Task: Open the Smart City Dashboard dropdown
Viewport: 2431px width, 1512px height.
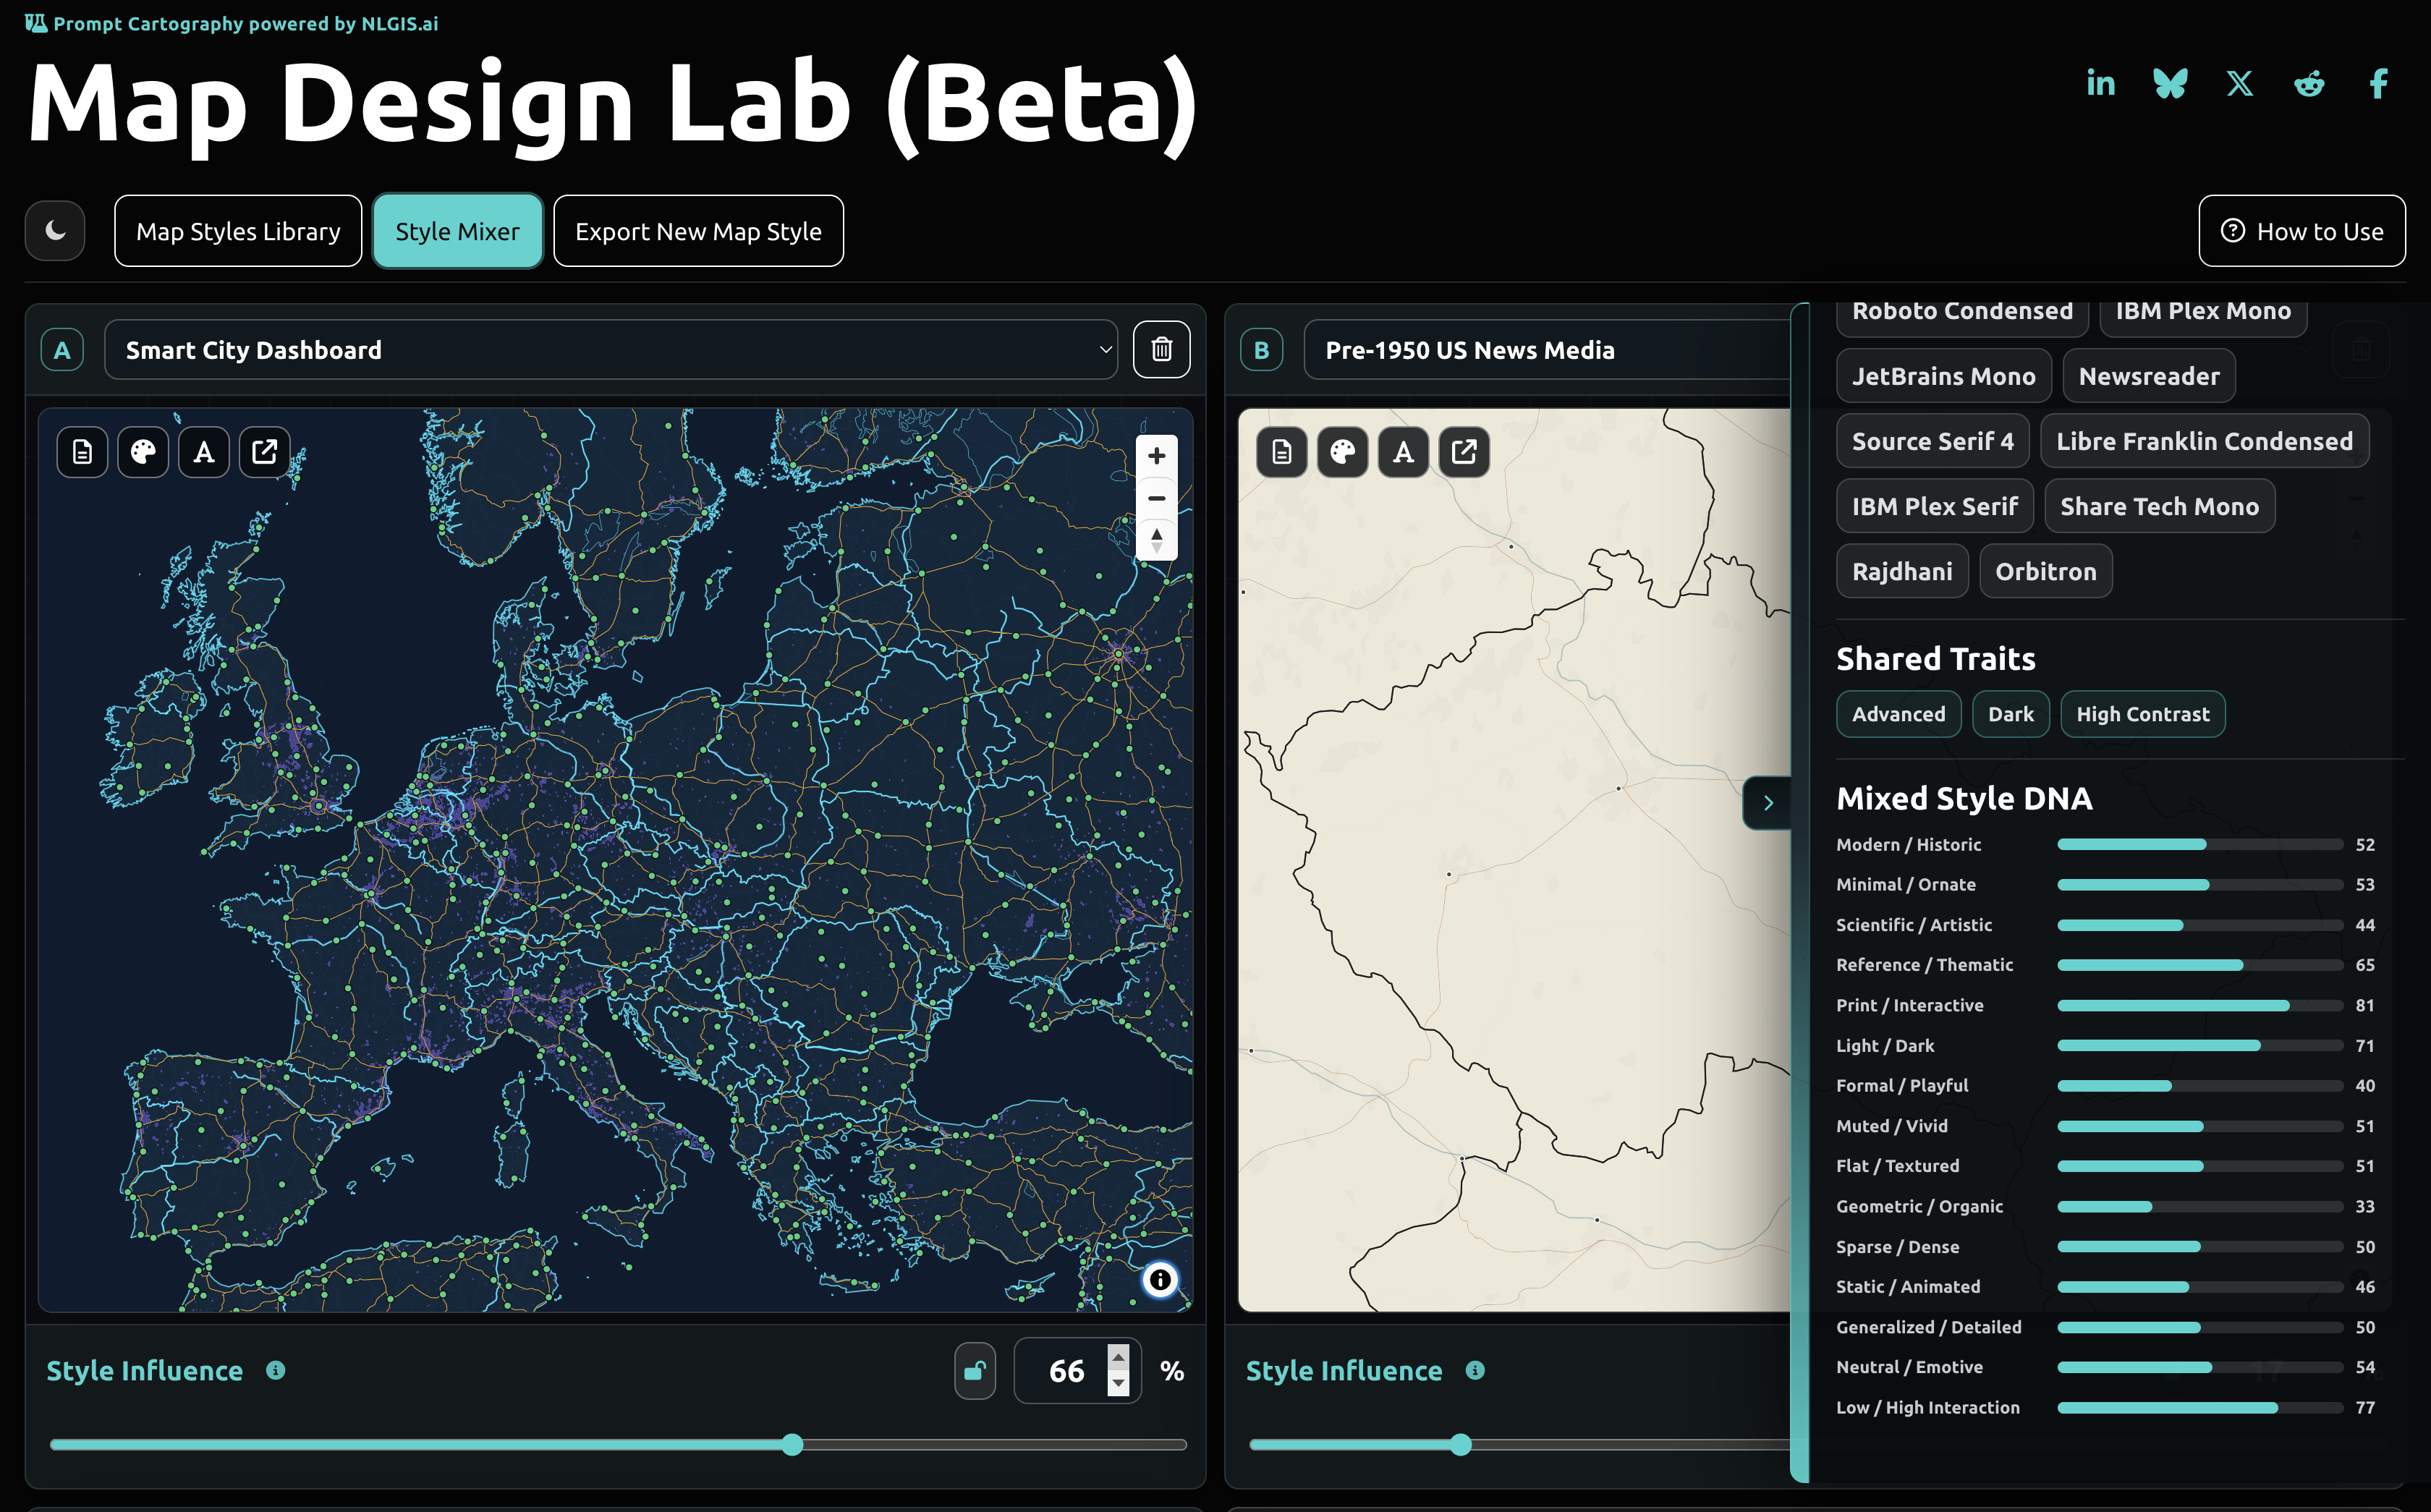Action: coord(611,350)
